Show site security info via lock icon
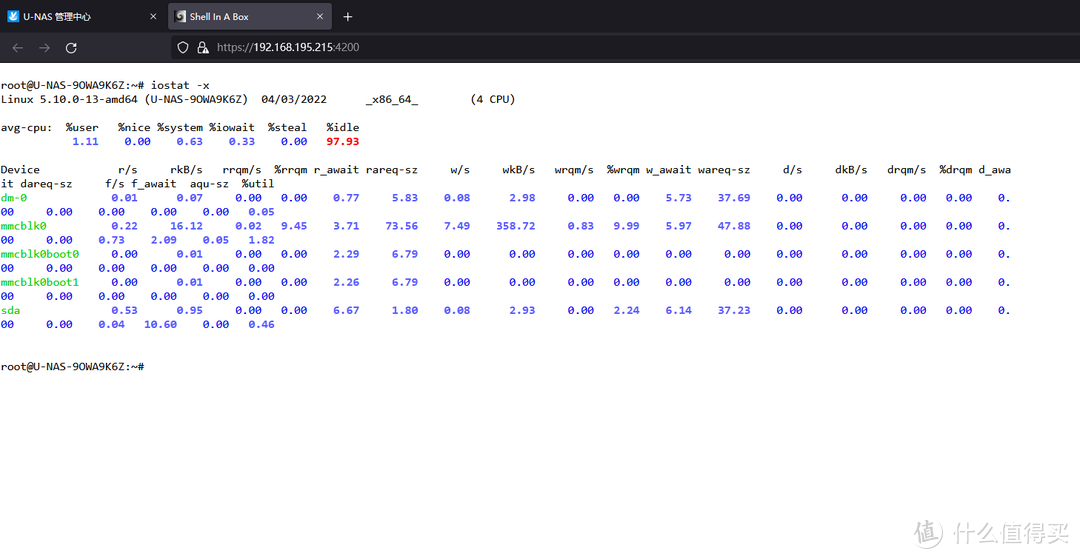1080x559 pixels. coord(202,47)
